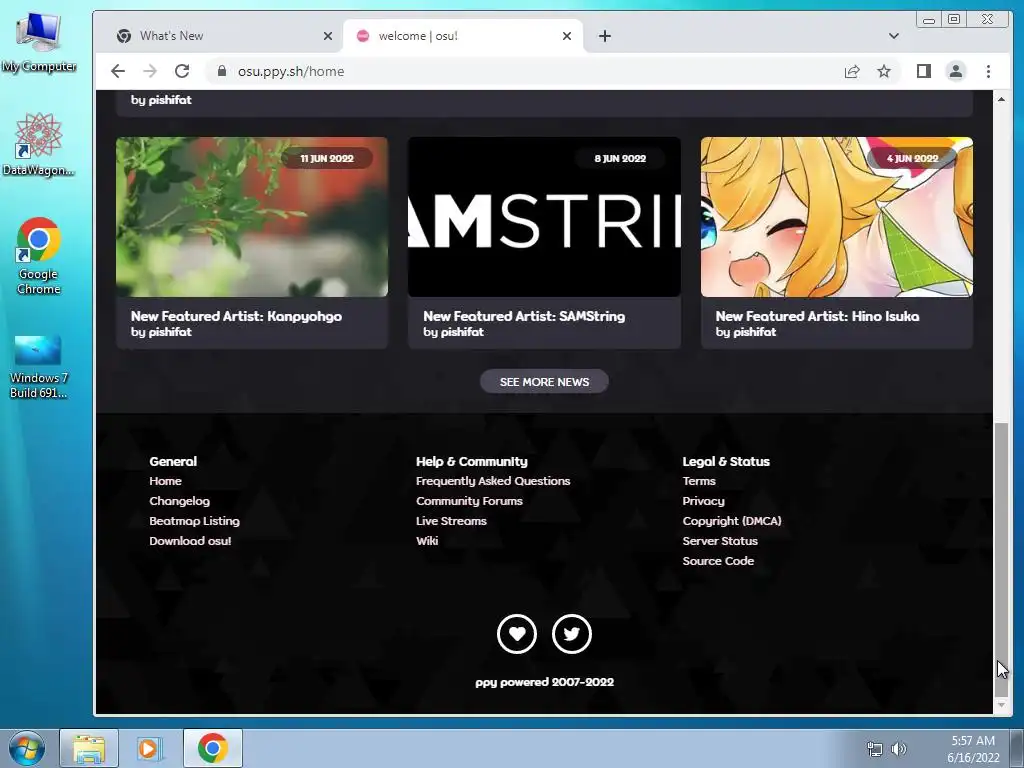
Task: Close the What's New tab
Action: [x=328, y=36]
